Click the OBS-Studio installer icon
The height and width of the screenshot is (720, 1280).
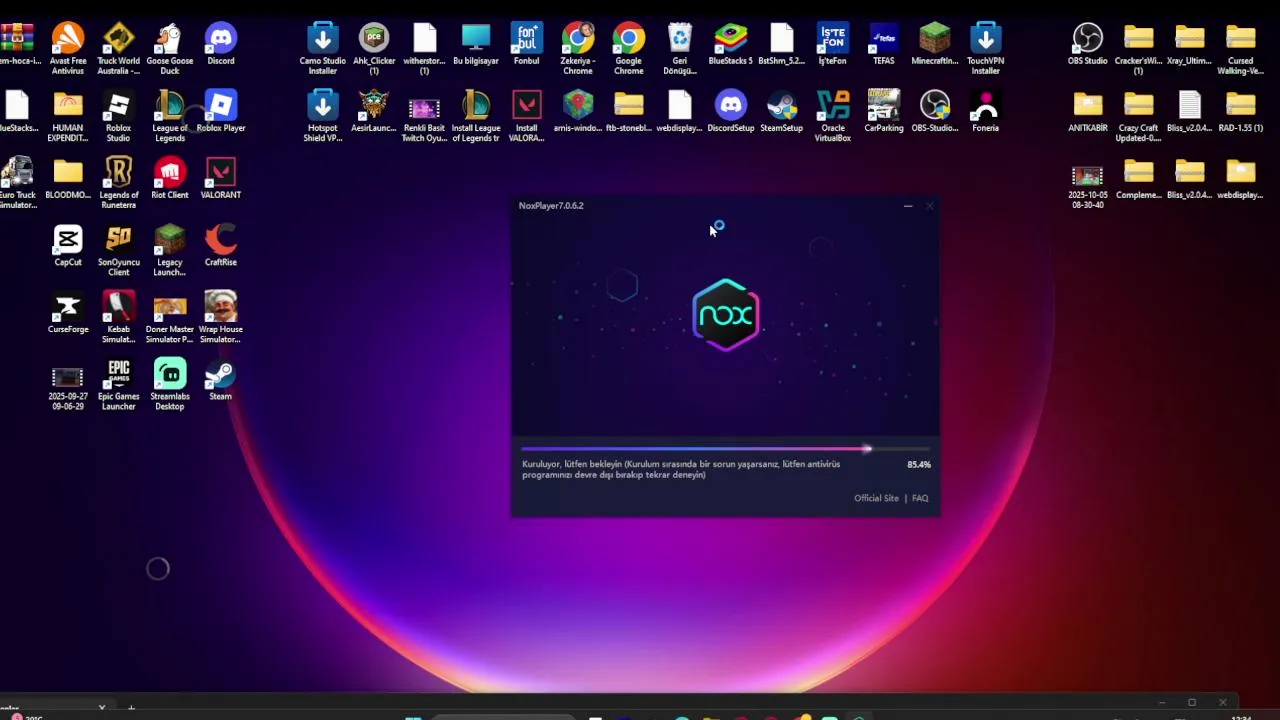(x=934, y=112)
